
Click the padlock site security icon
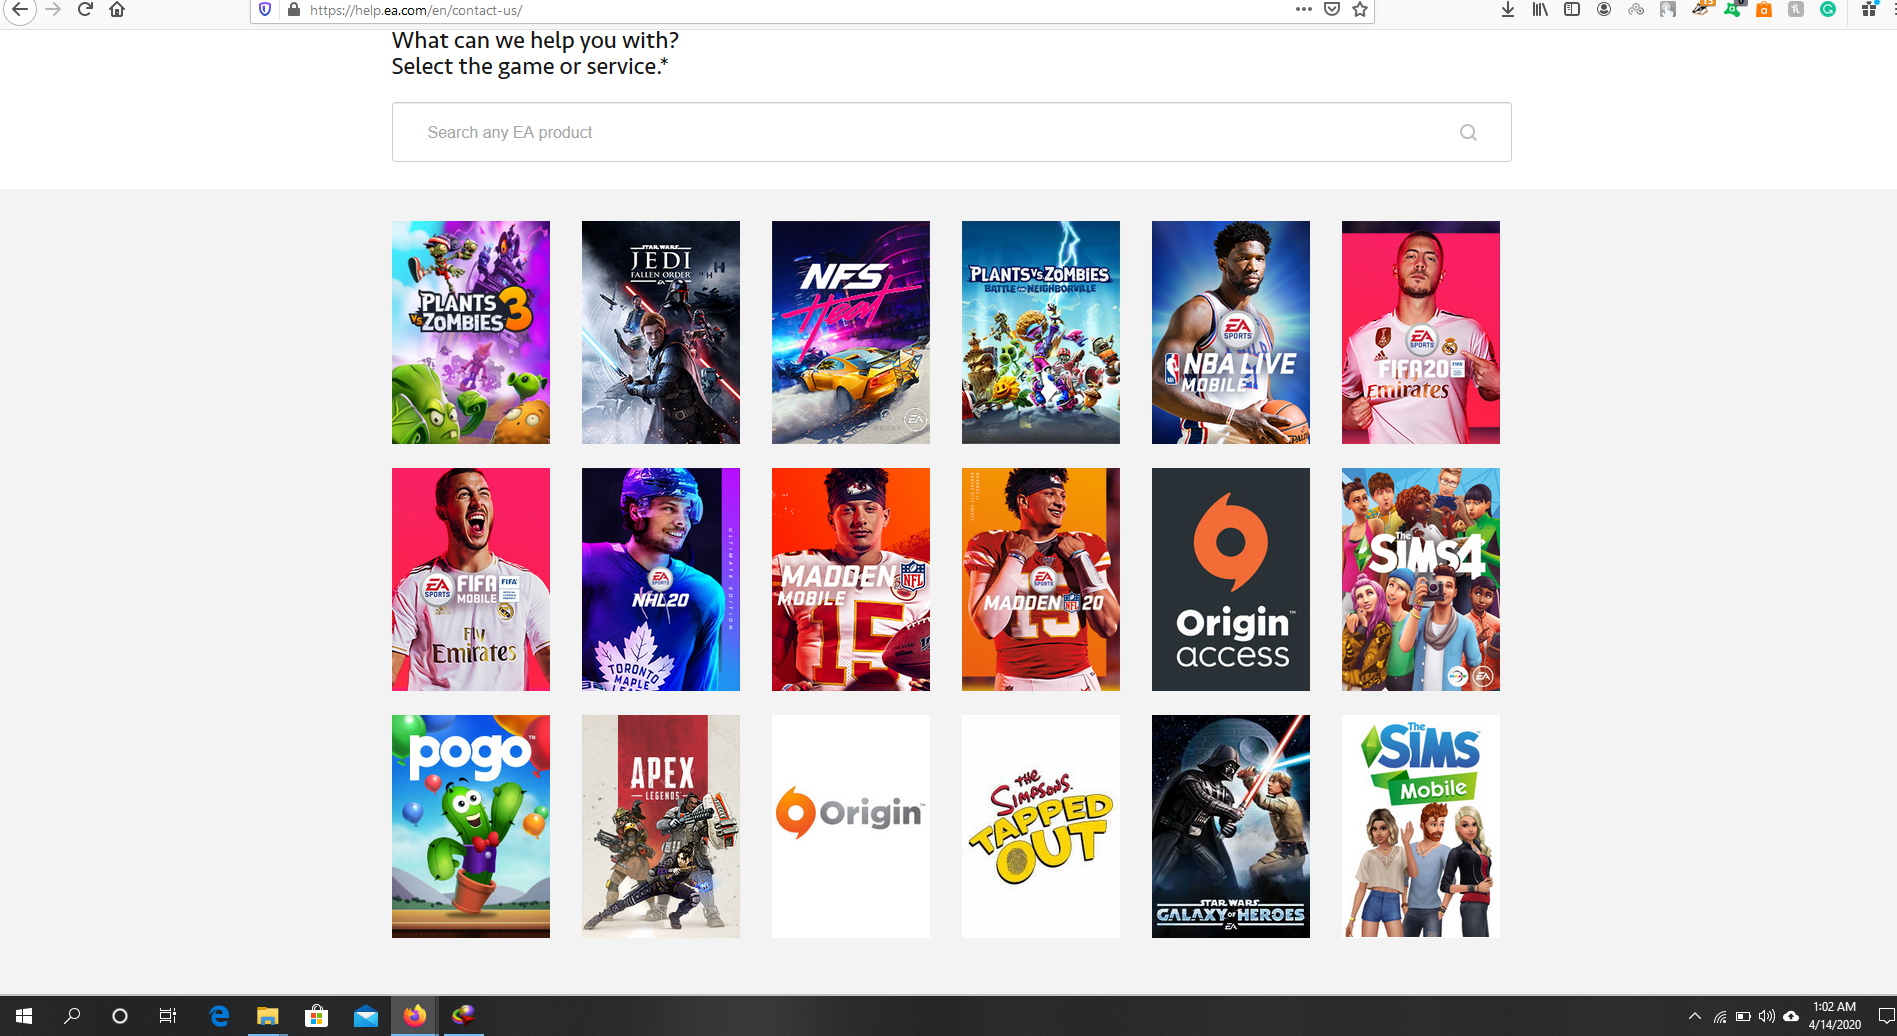click(293, 10)
